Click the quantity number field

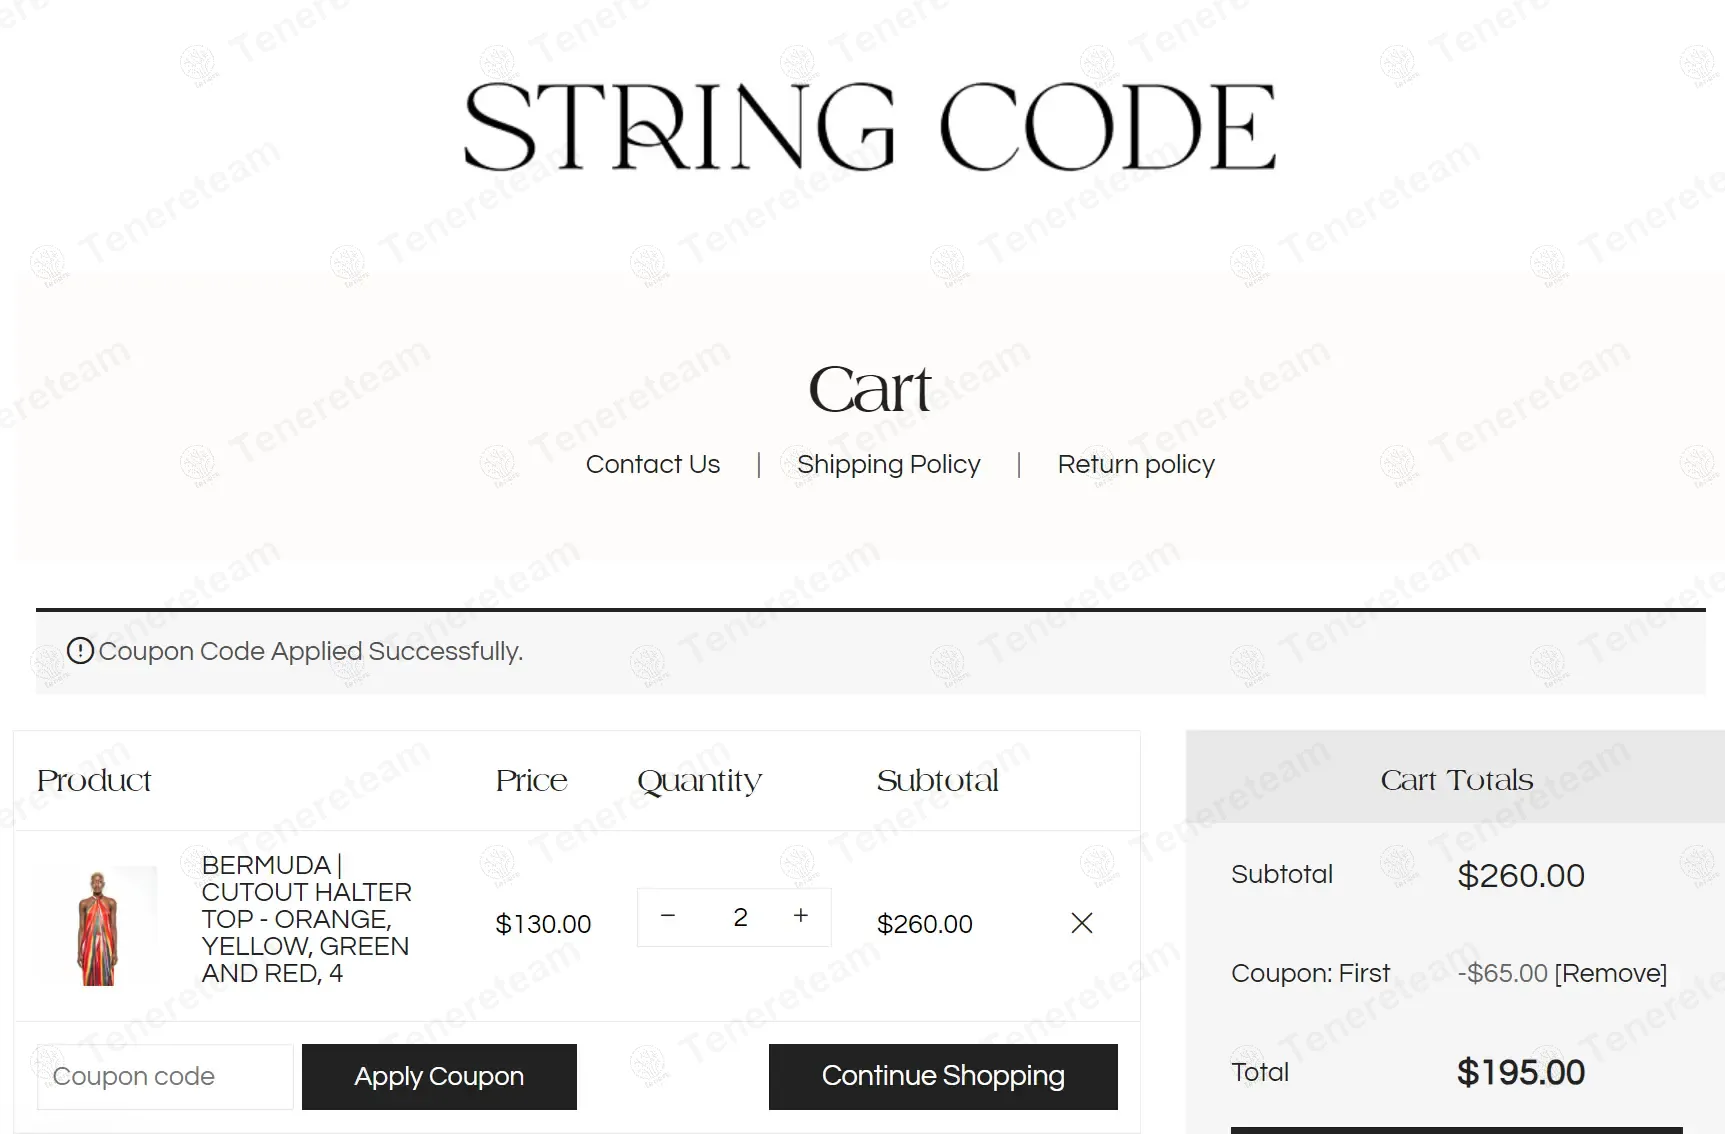[x=740, y=917]
